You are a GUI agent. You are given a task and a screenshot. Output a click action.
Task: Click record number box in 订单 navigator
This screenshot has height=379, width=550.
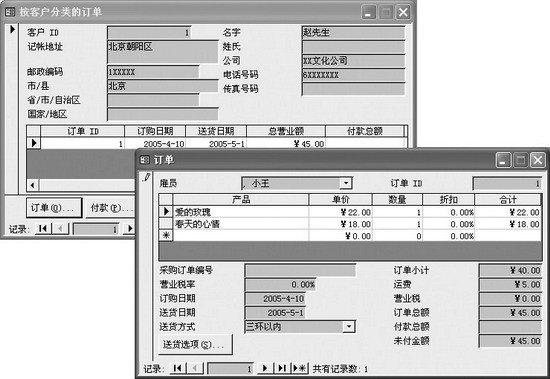[230, 368]
